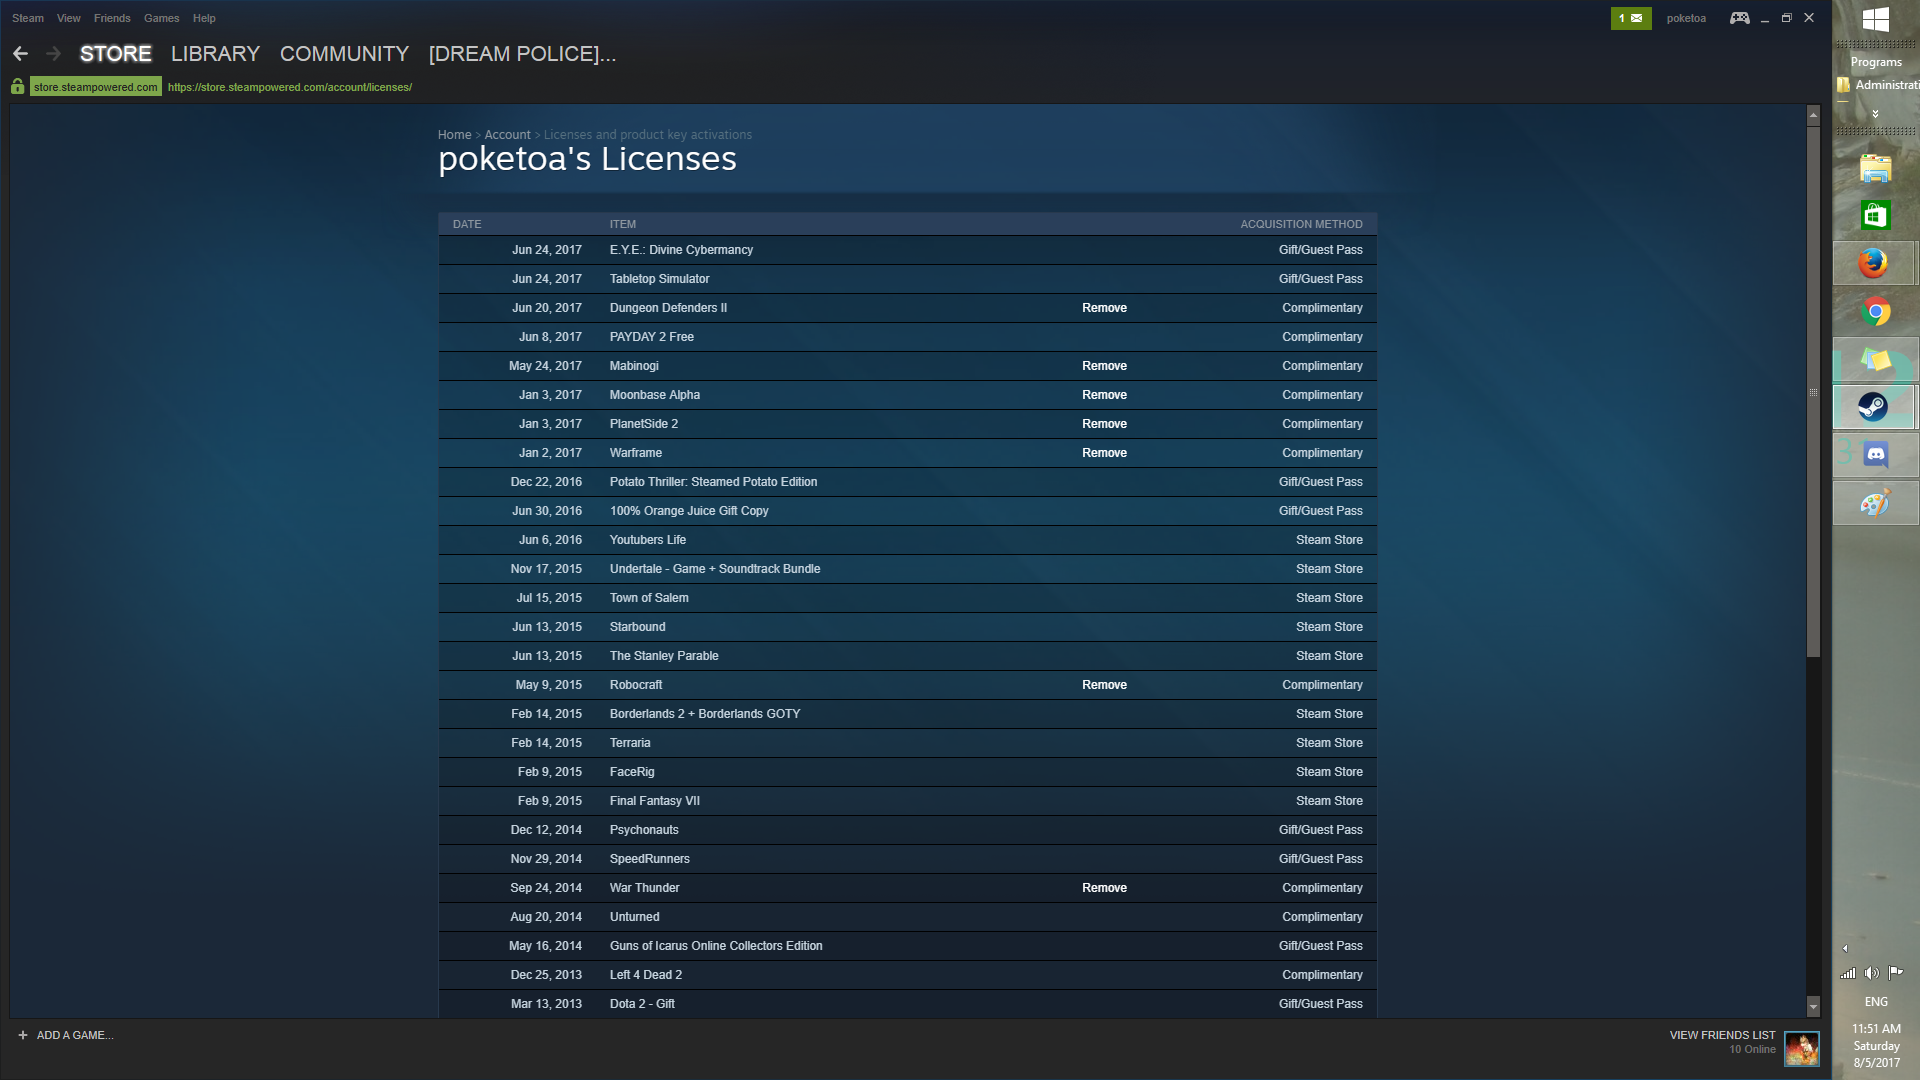Open the network signal tray icon
The width and height of the screenshot is (1920, 1080).
1848,973
